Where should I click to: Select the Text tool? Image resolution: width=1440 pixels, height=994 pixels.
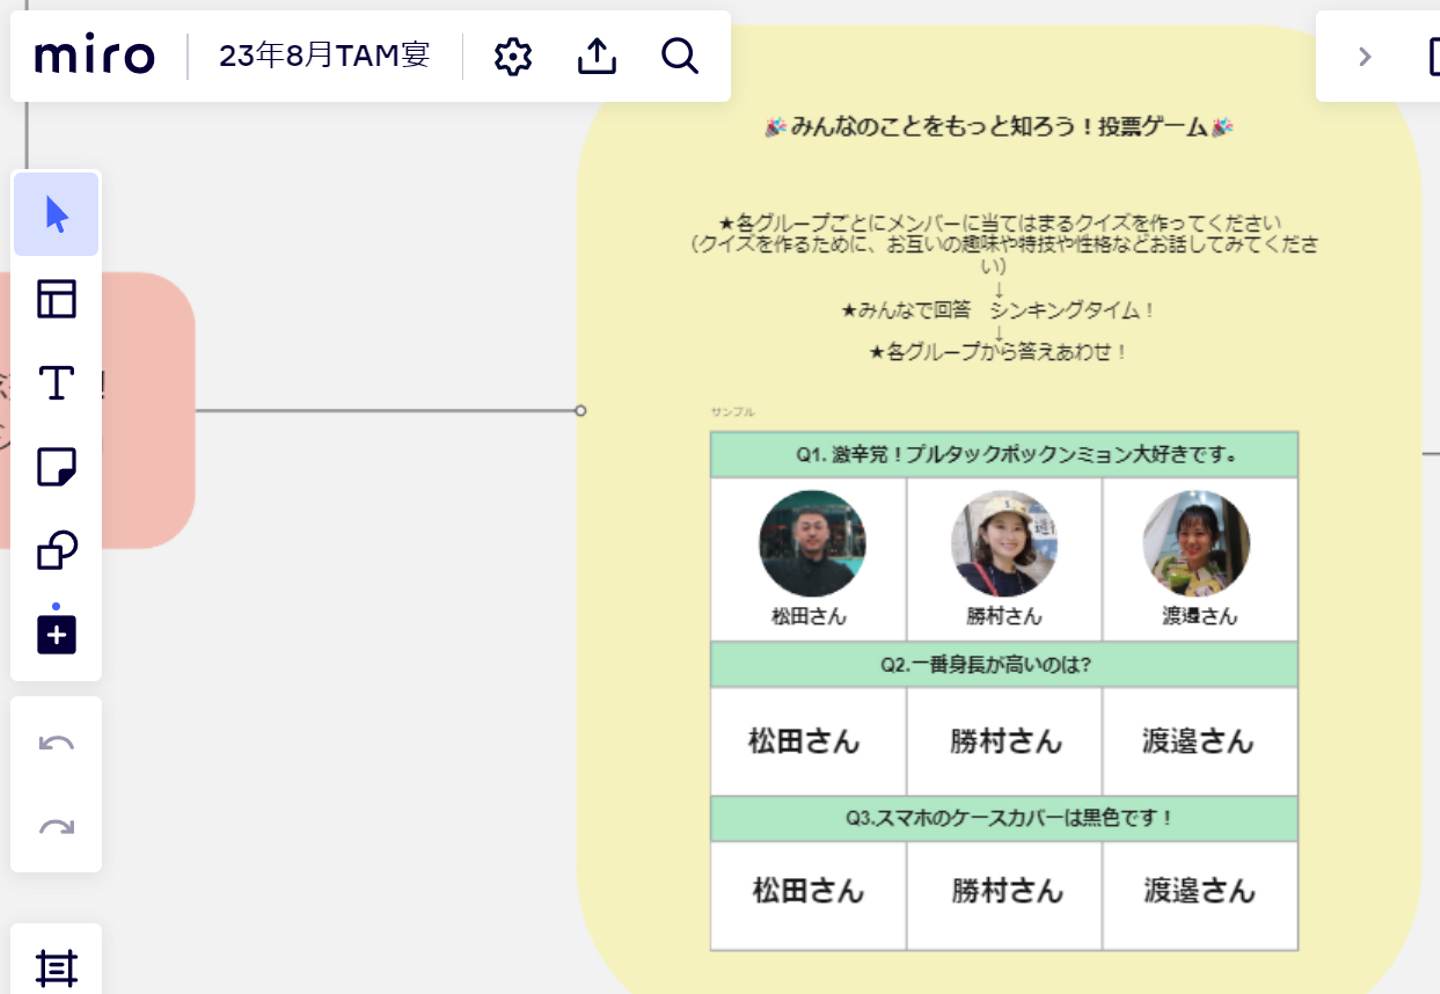56,383
